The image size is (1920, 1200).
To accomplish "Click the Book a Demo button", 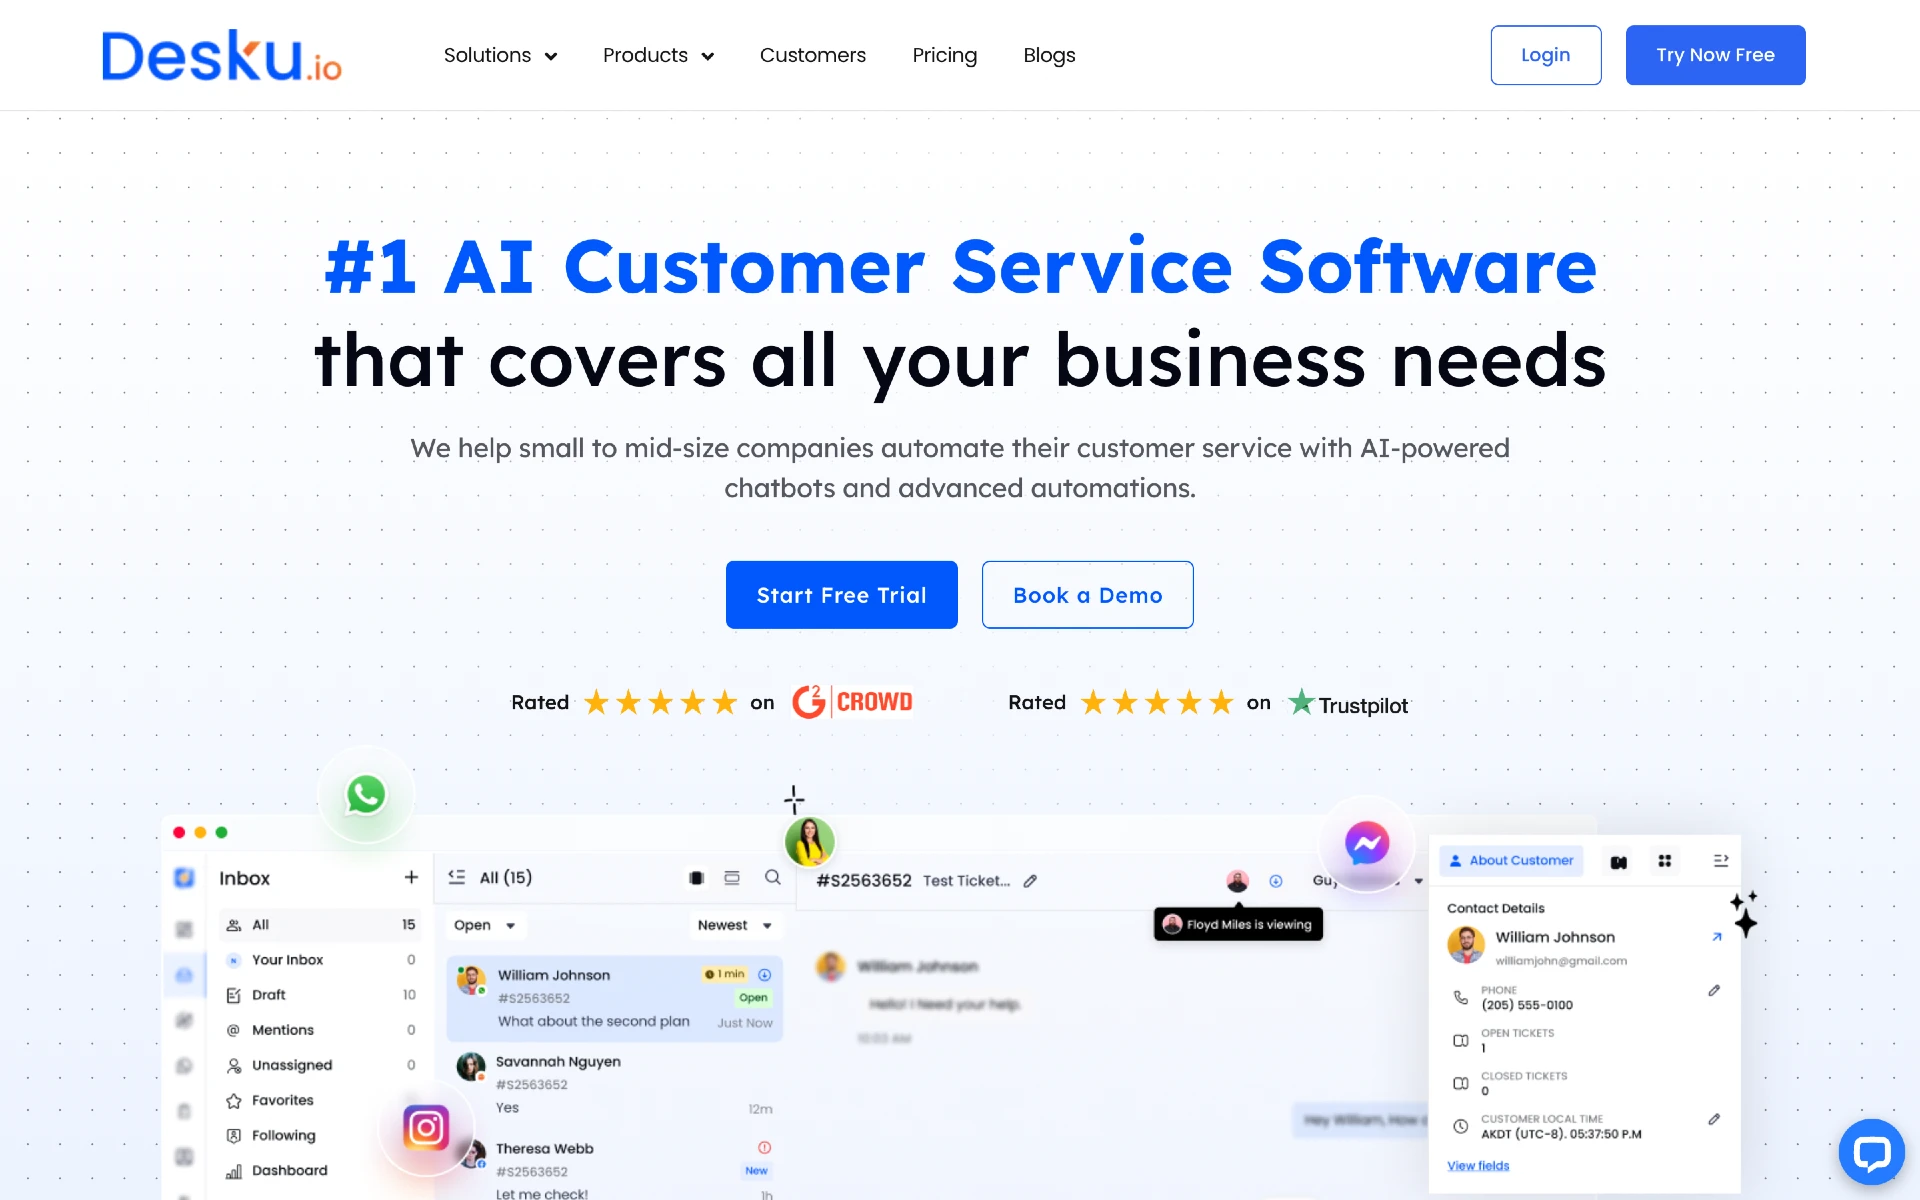I will (x=1086, y=594).
